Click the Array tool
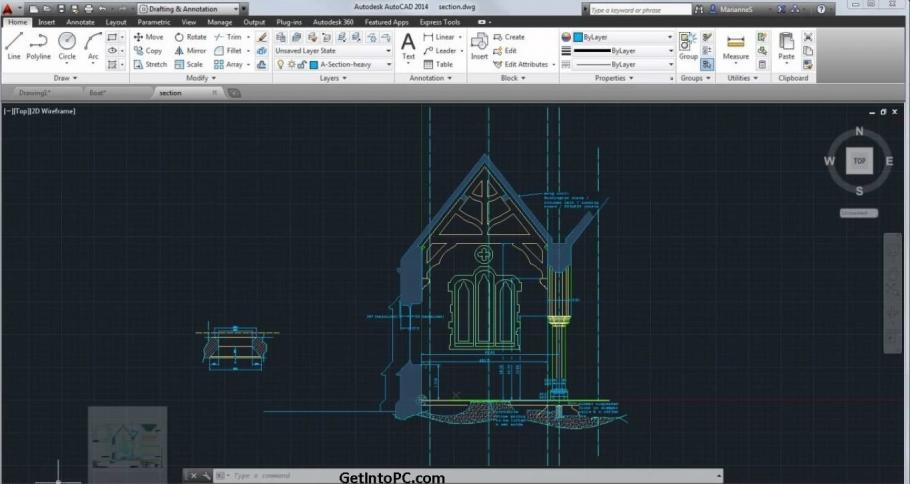910x484 pixels. tap(228, 64)
